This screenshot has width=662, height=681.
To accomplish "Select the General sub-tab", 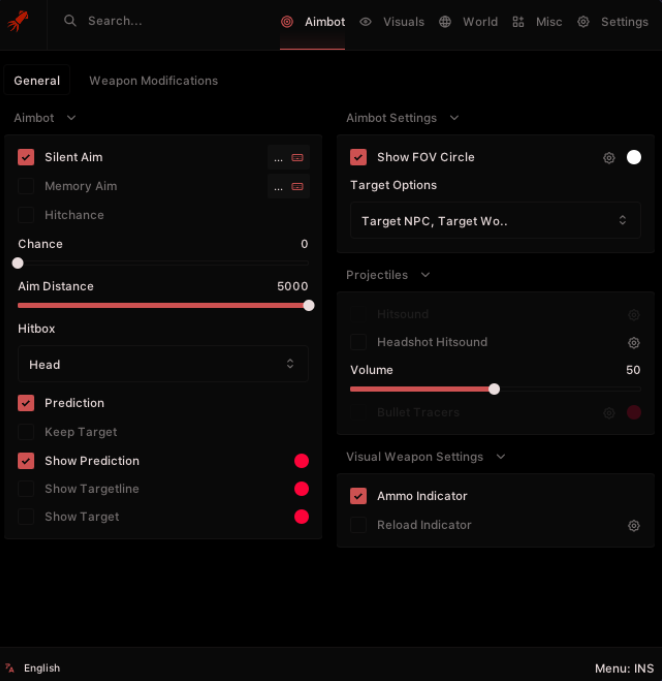I will 37,80.
